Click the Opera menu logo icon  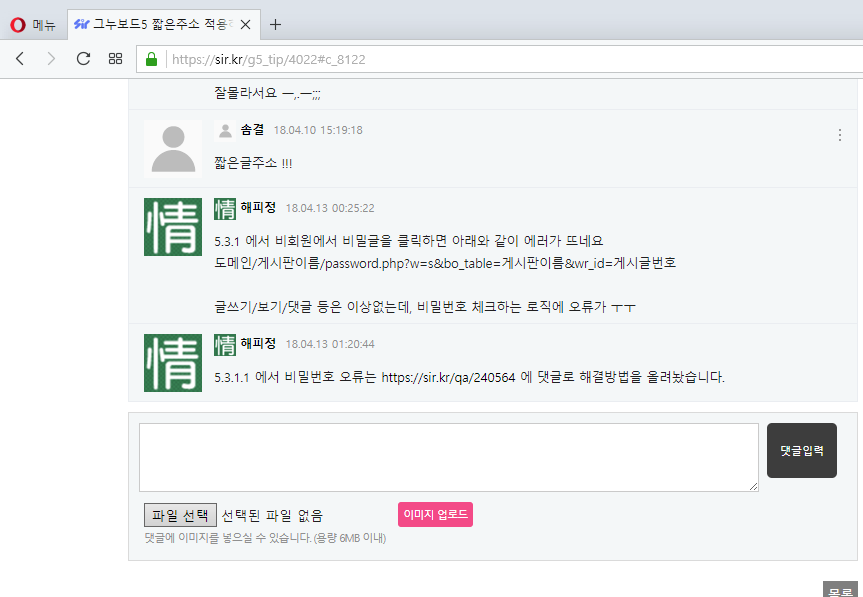(x=18, y=25)
